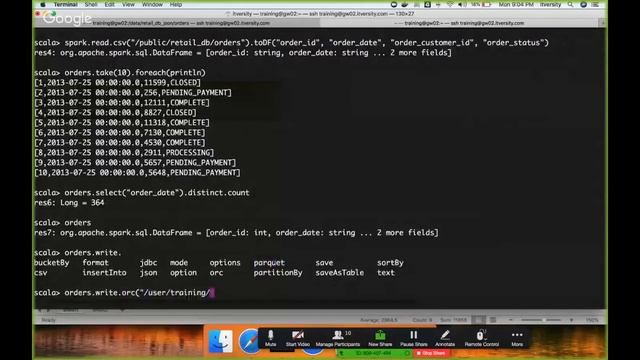Image resolution: width=640 pixels, height=360 pixels.
Task: Pause the screen share
Action: pyautogui.click(x=413, y=338)
